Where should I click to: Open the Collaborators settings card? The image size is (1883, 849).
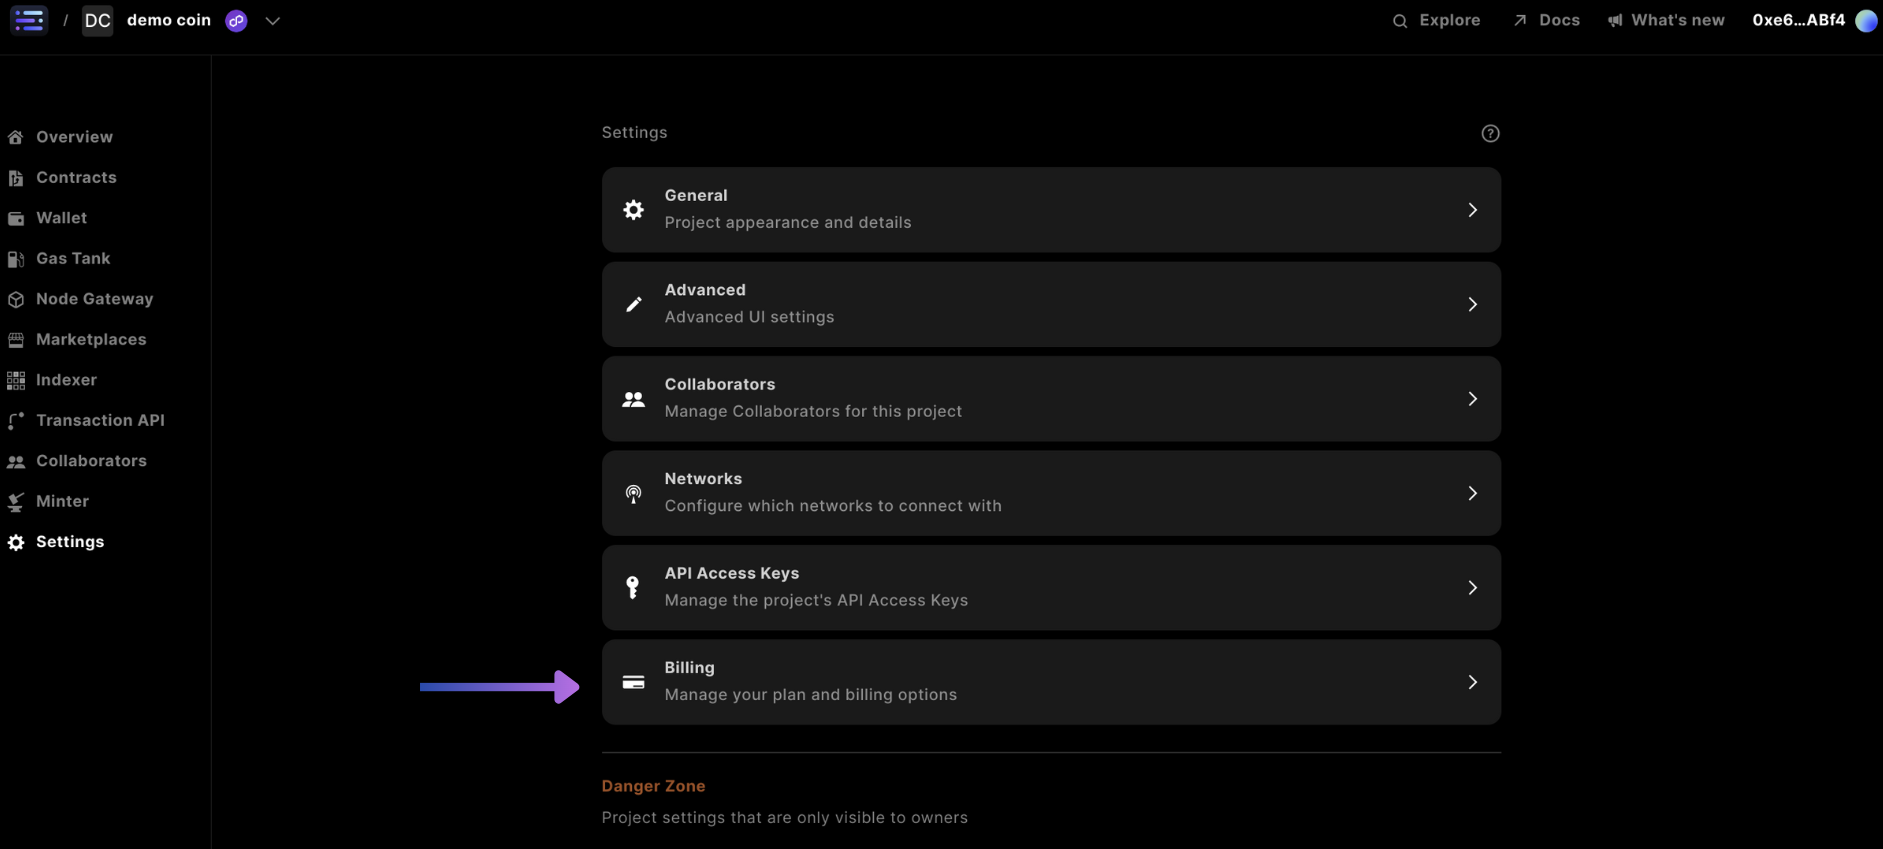[x=1050, y=398]
